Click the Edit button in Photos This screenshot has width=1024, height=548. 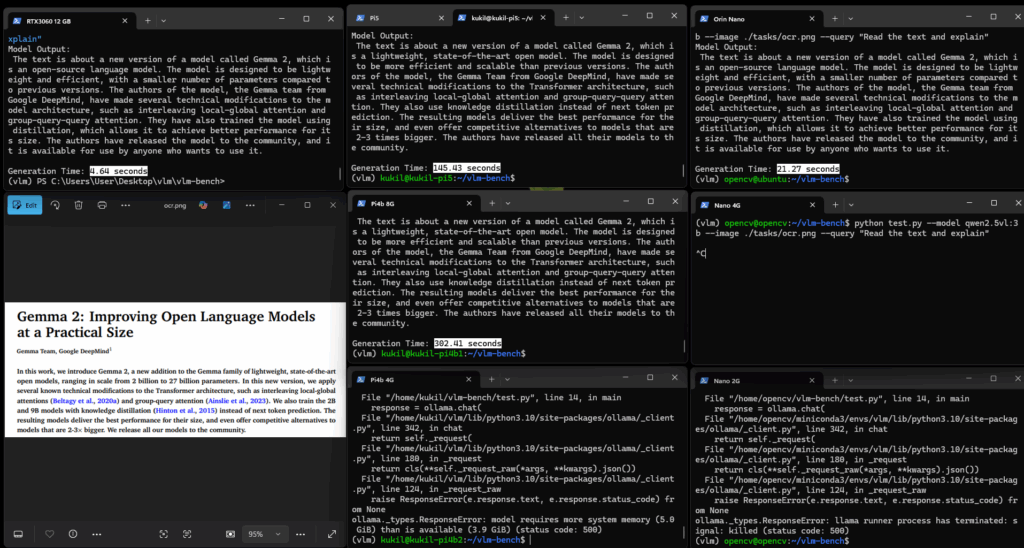(25, 204)
